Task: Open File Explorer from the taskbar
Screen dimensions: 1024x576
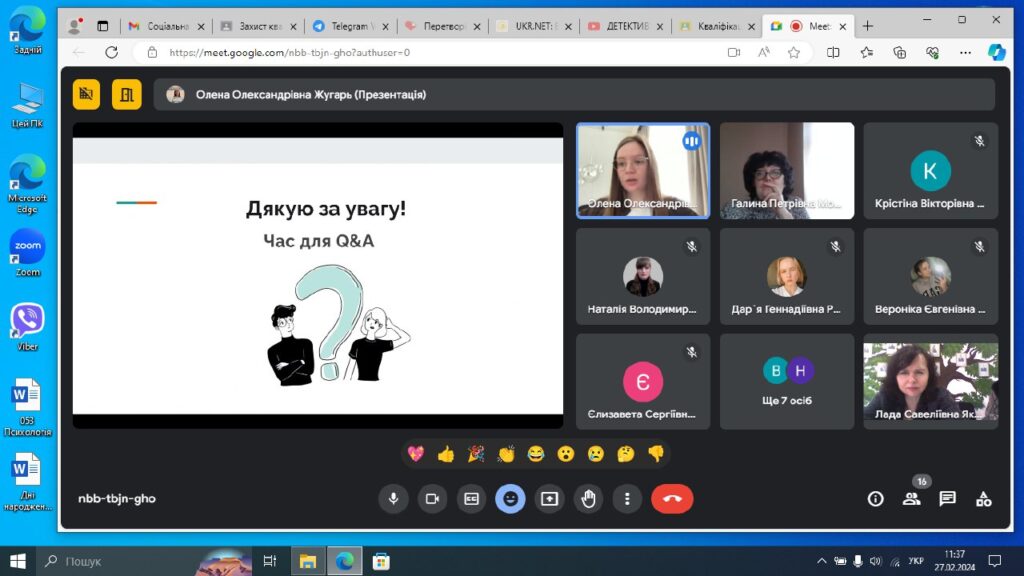Action: pos(308,561)
